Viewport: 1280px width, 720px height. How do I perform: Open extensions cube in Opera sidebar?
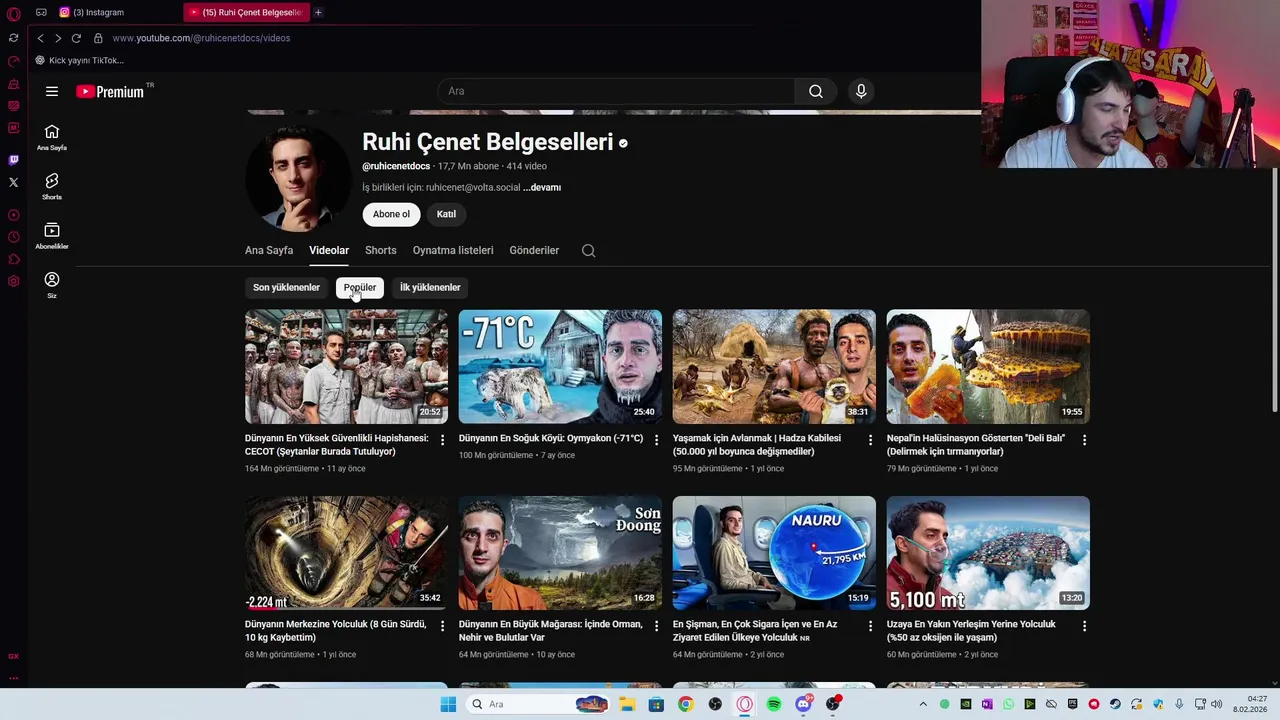(x=13, y=259)
